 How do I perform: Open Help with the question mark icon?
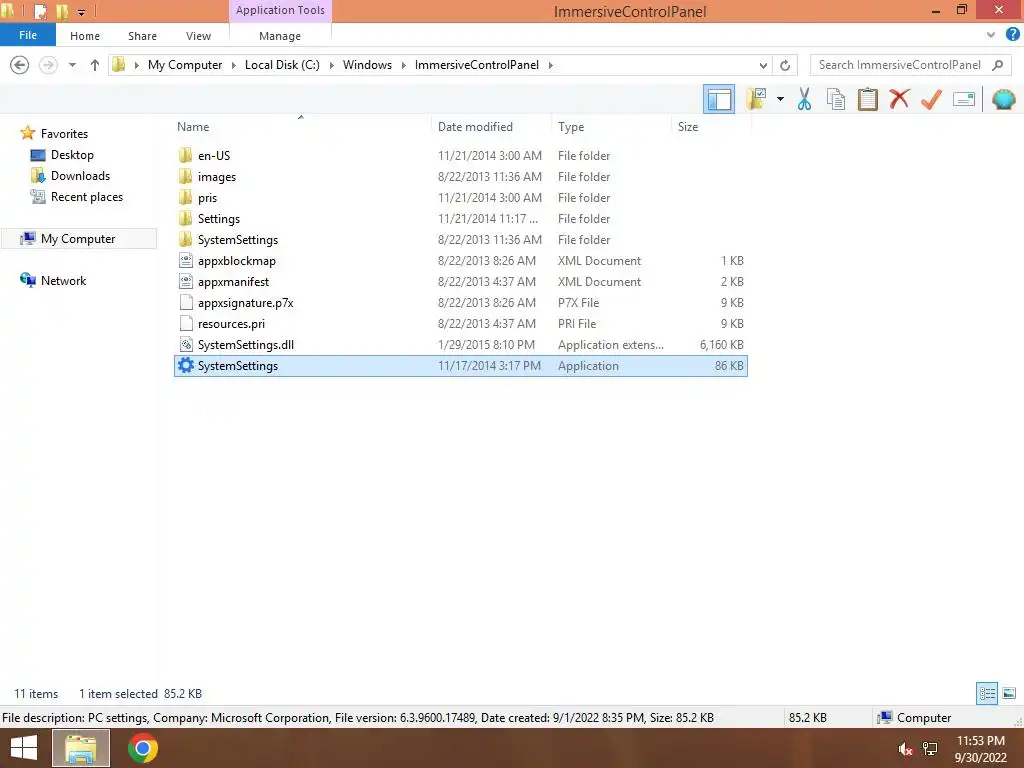tap(1013, 35)
